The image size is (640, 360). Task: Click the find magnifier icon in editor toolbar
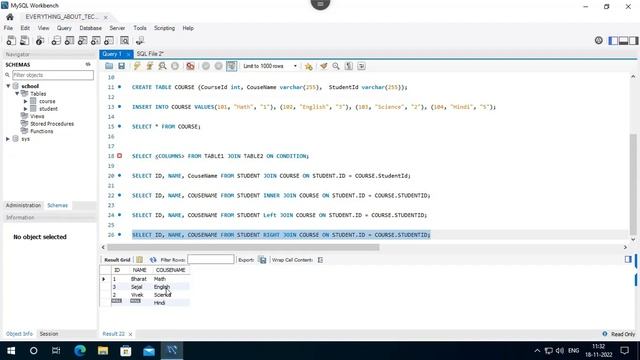point(336,66)
